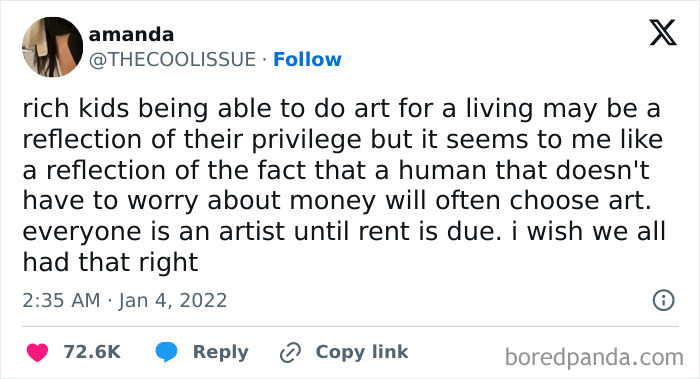The width and height of the screenshot is (700, 379).
Task: Follow the account via Follow link
Action: pos(307,59)
